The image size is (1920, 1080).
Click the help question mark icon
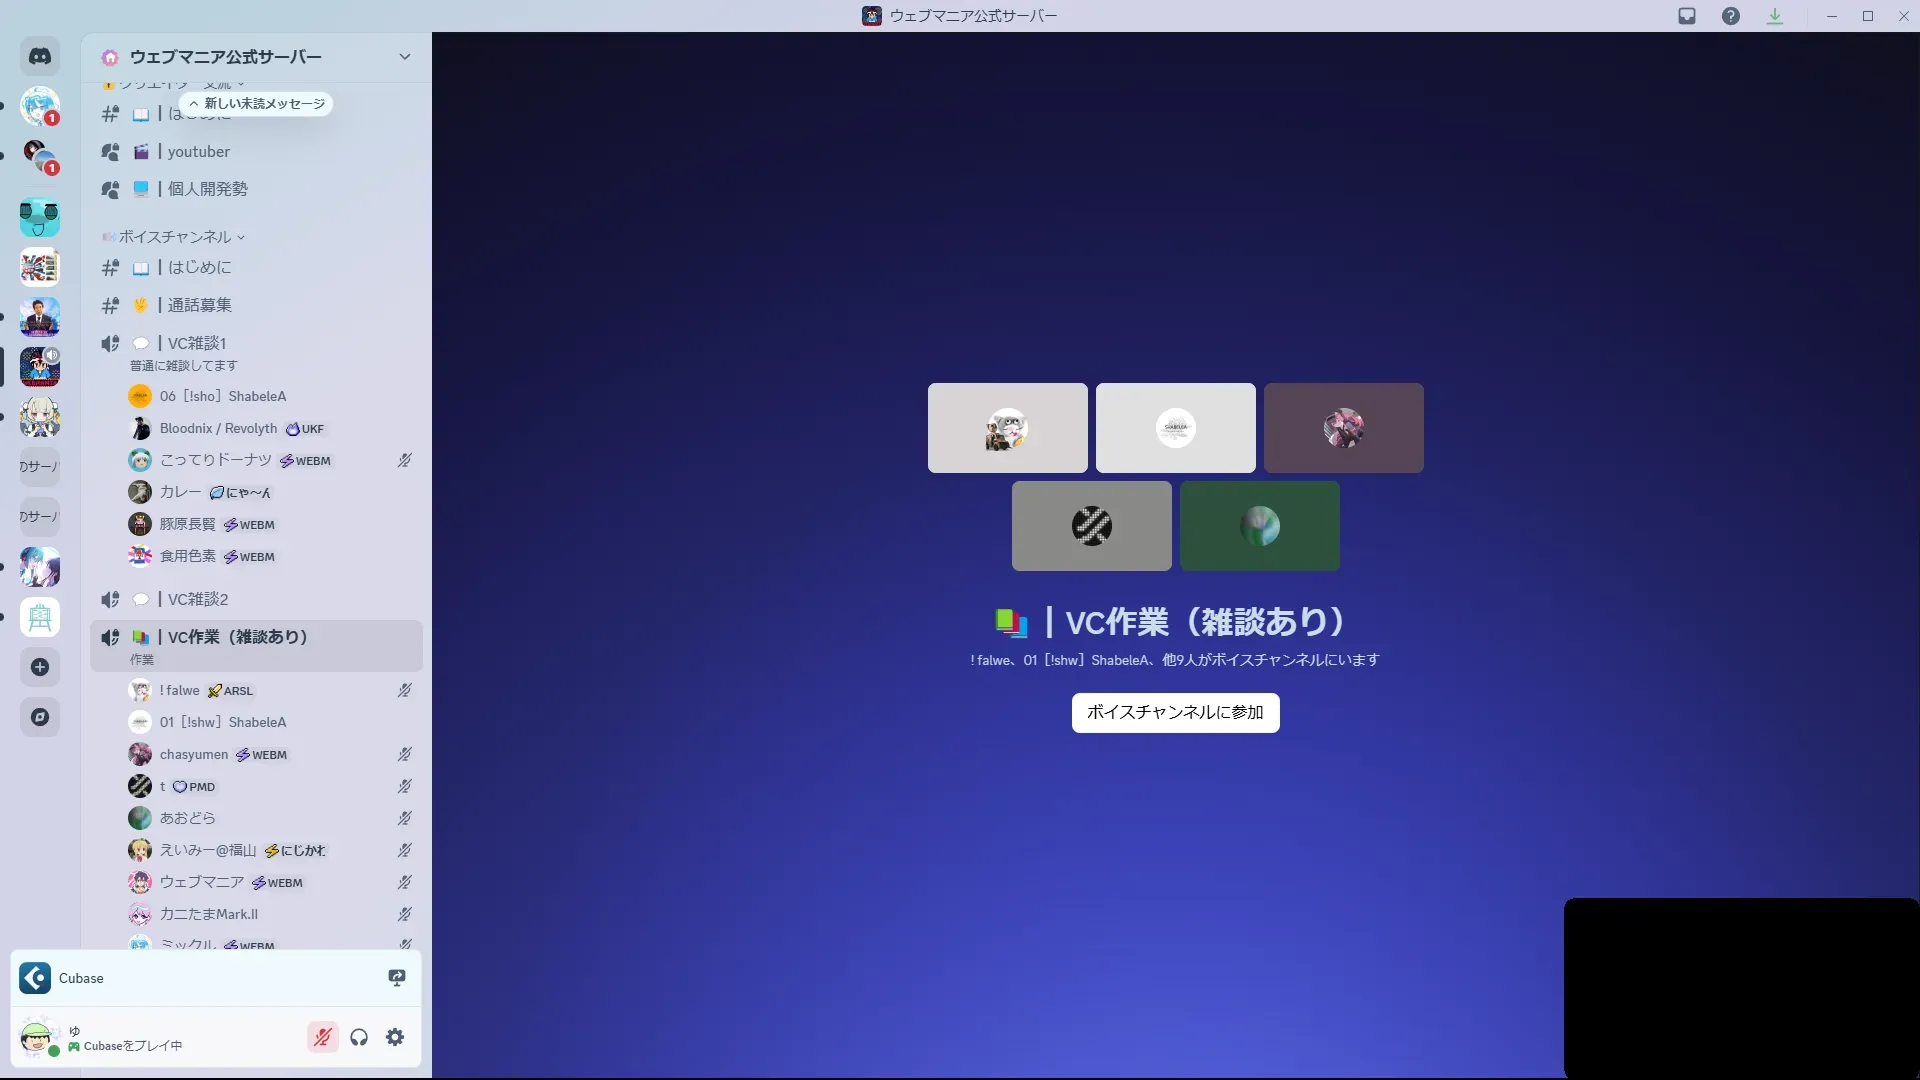point(1731,16)
